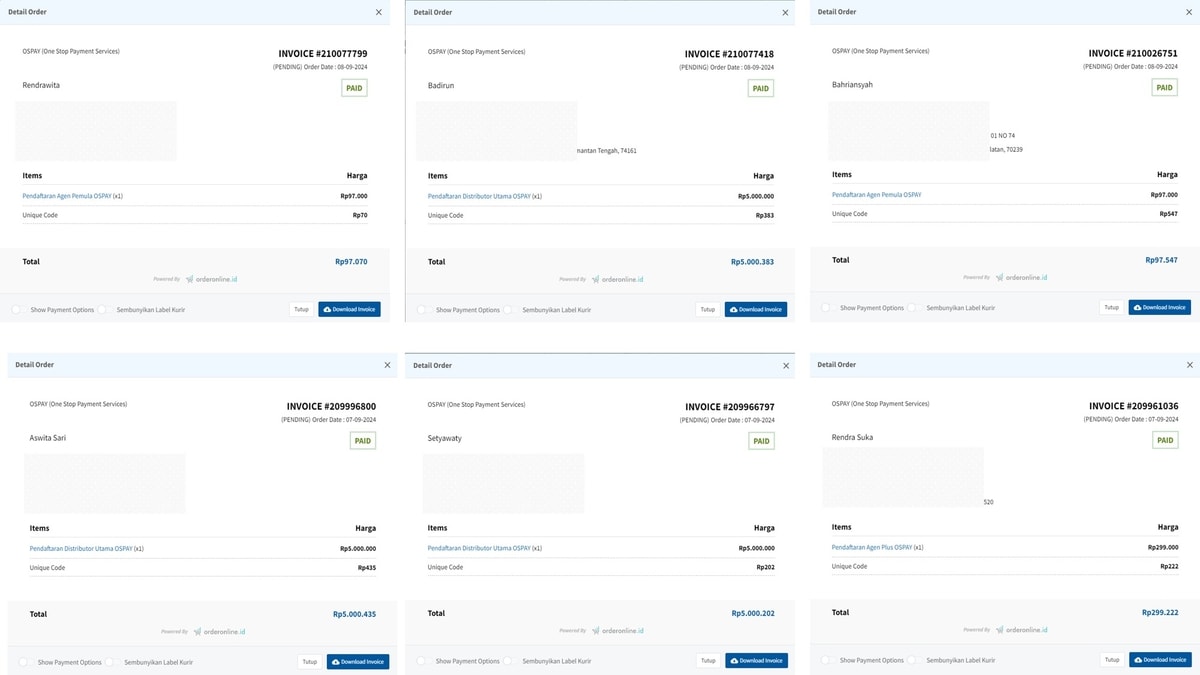Open Pendaftaran Agen Plus OSPAY item link

tap(872, 547)
